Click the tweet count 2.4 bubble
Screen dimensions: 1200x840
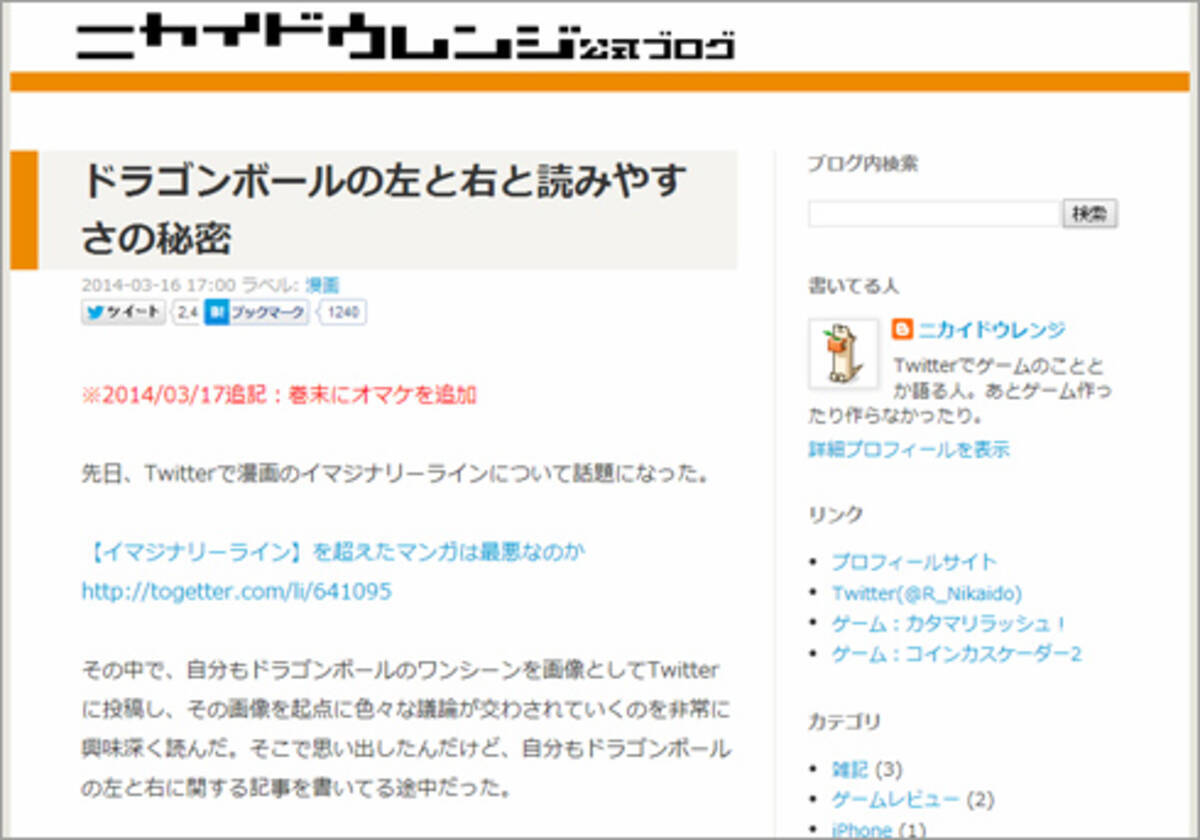(186, 312)
